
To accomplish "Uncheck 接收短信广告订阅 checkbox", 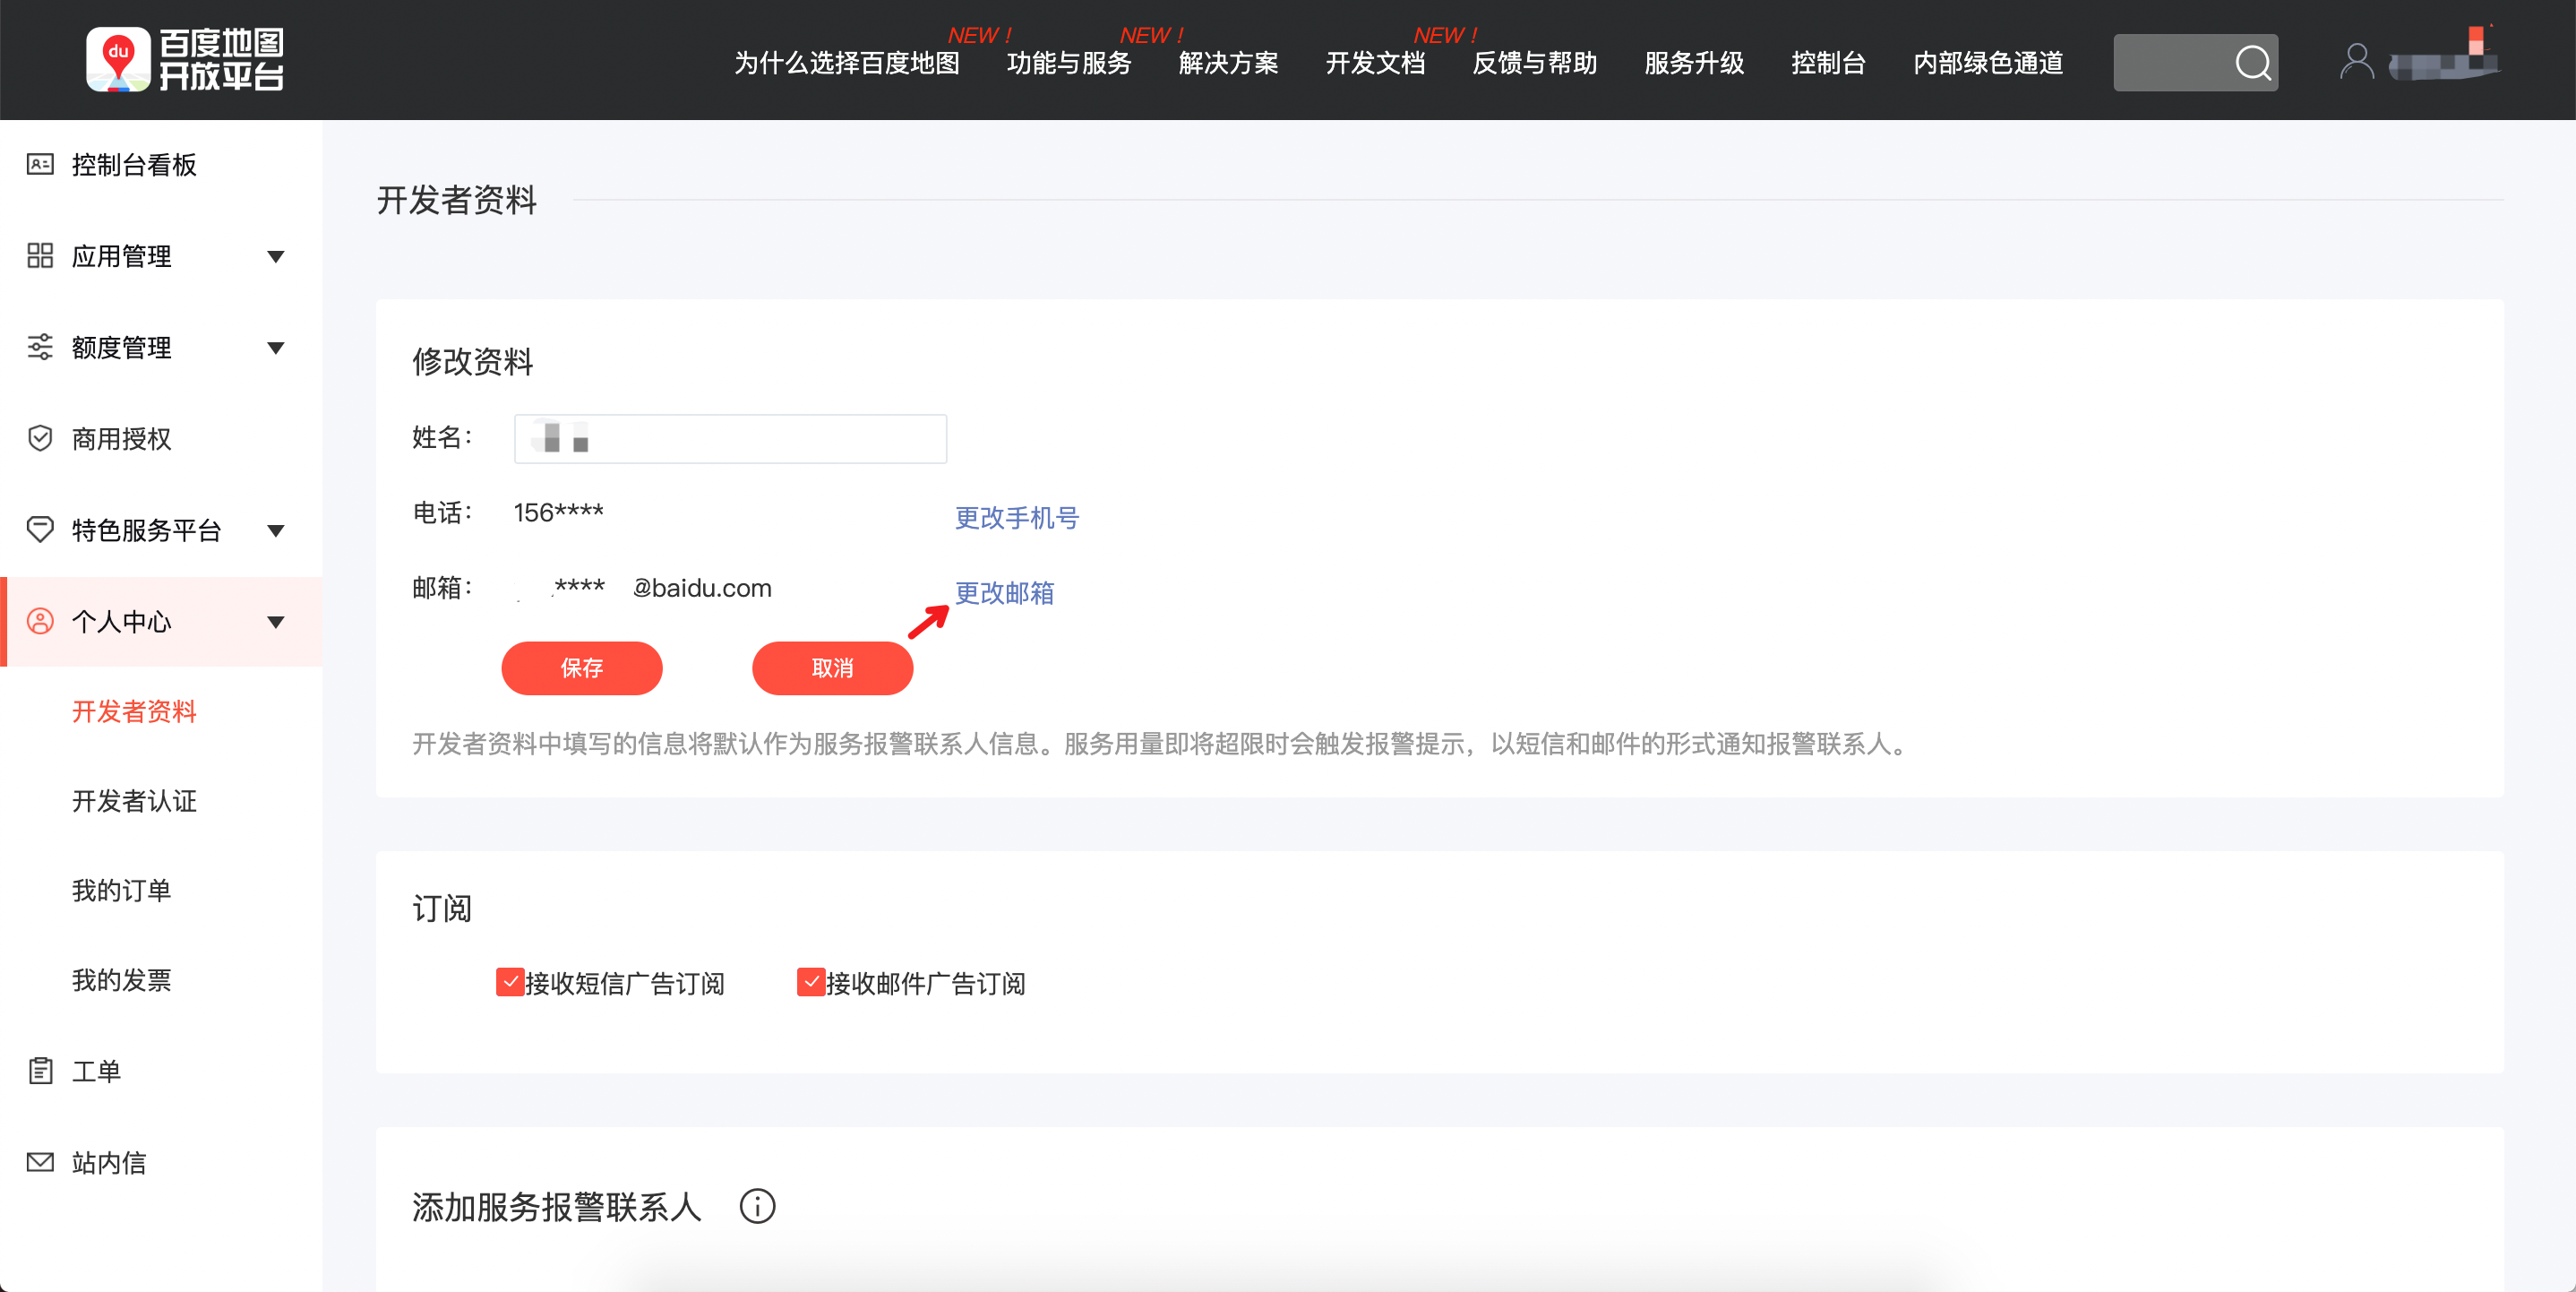I will click(510, 982).
